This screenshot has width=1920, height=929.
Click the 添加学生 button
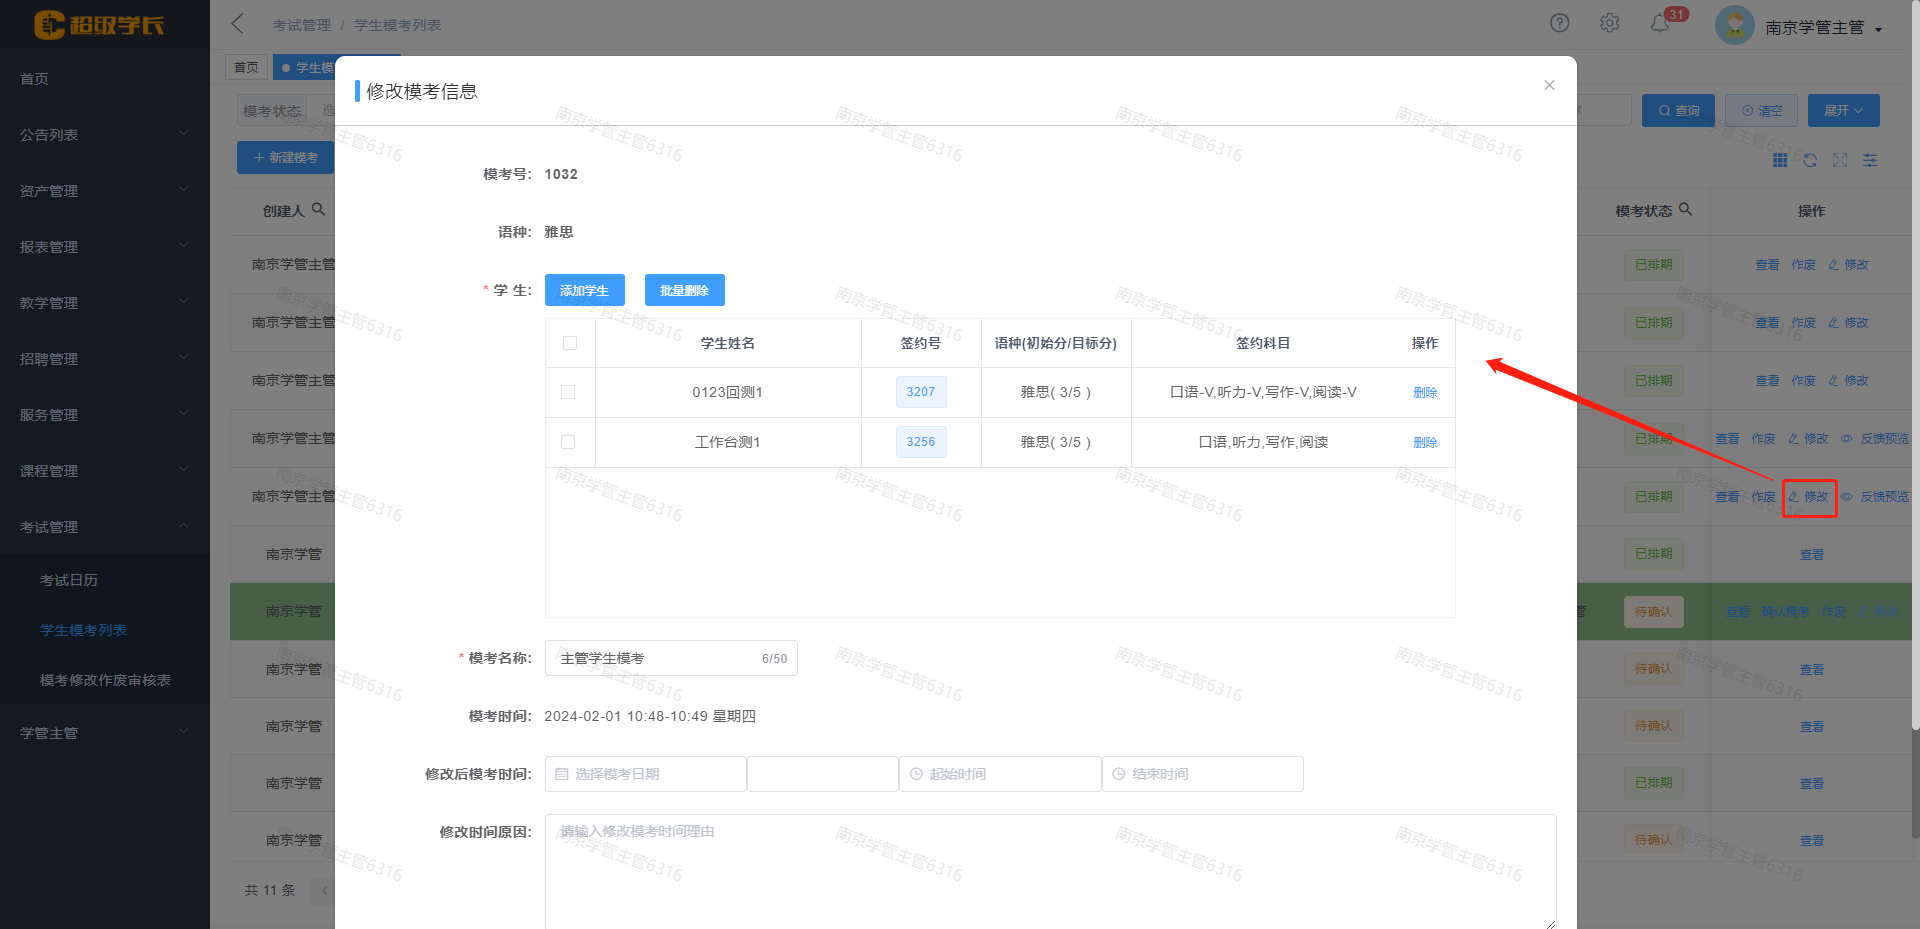tap(584, 290)
